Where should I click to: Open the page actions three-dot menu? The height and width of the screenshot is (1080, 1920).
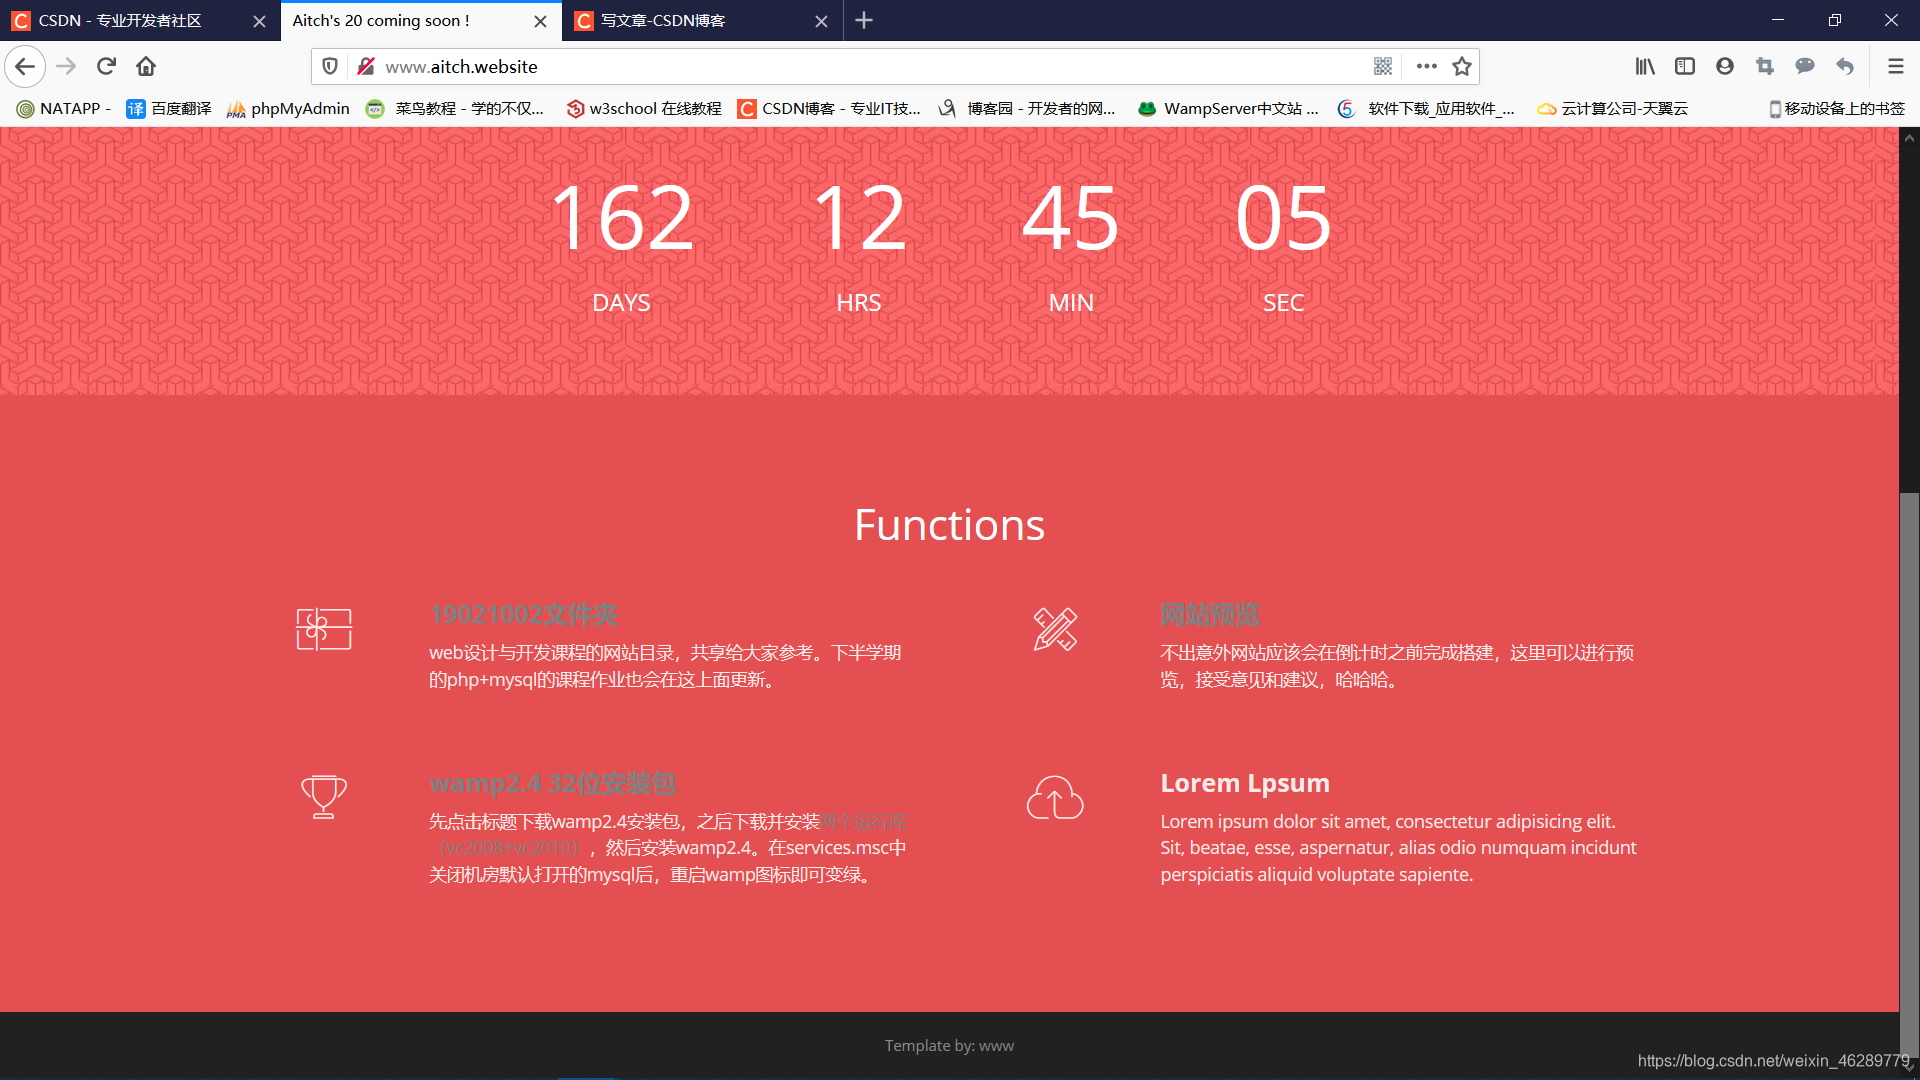coord(1427,66)
